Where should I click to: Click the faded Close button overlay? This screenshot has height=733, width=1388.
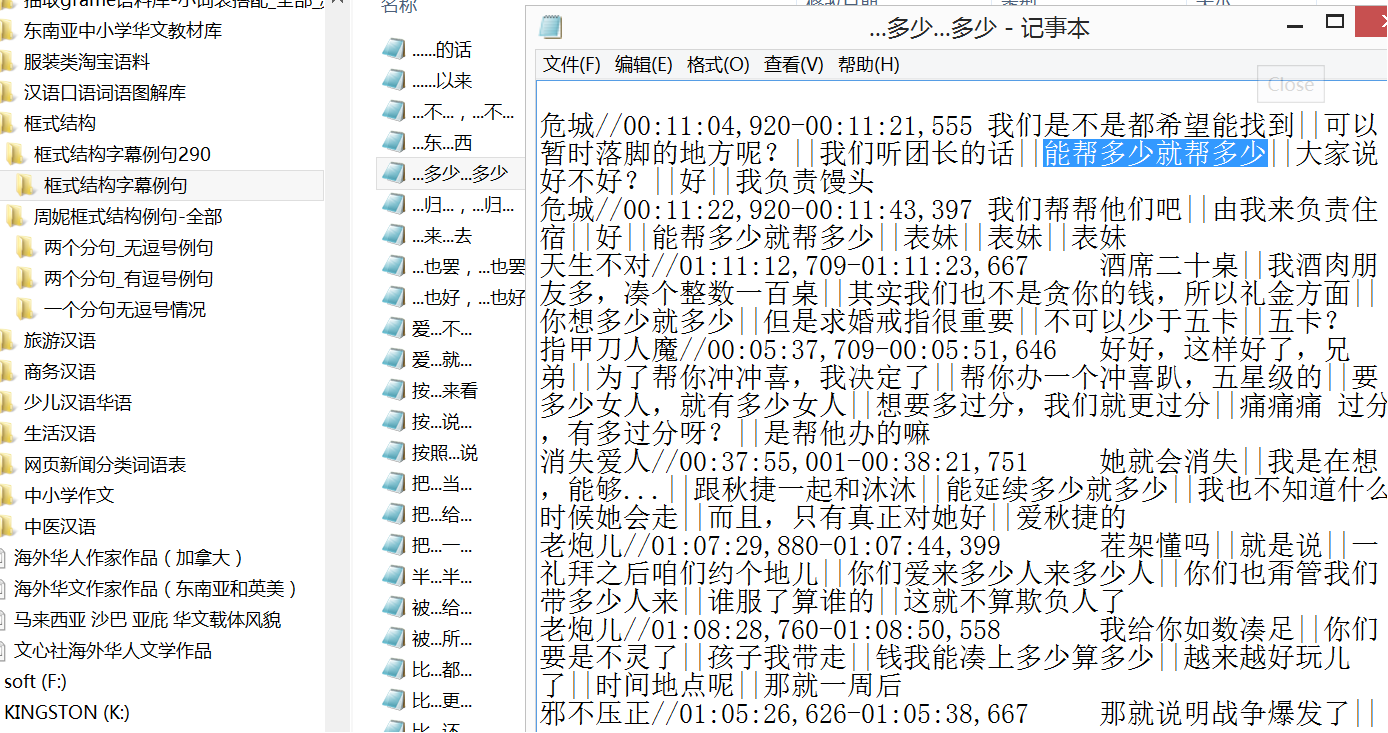1291,85
